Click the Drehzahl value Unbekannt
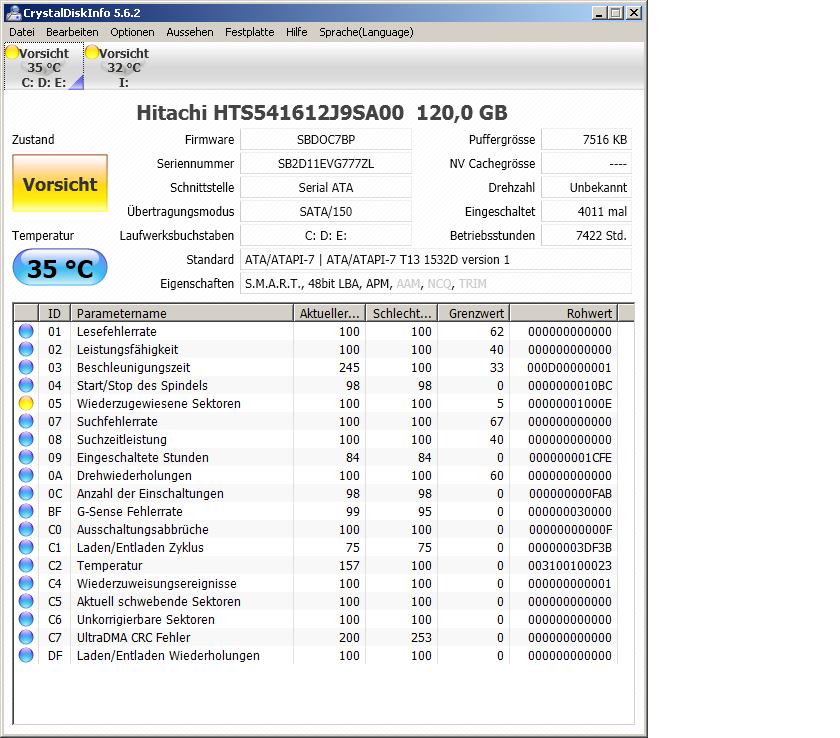 coord(587,187)
